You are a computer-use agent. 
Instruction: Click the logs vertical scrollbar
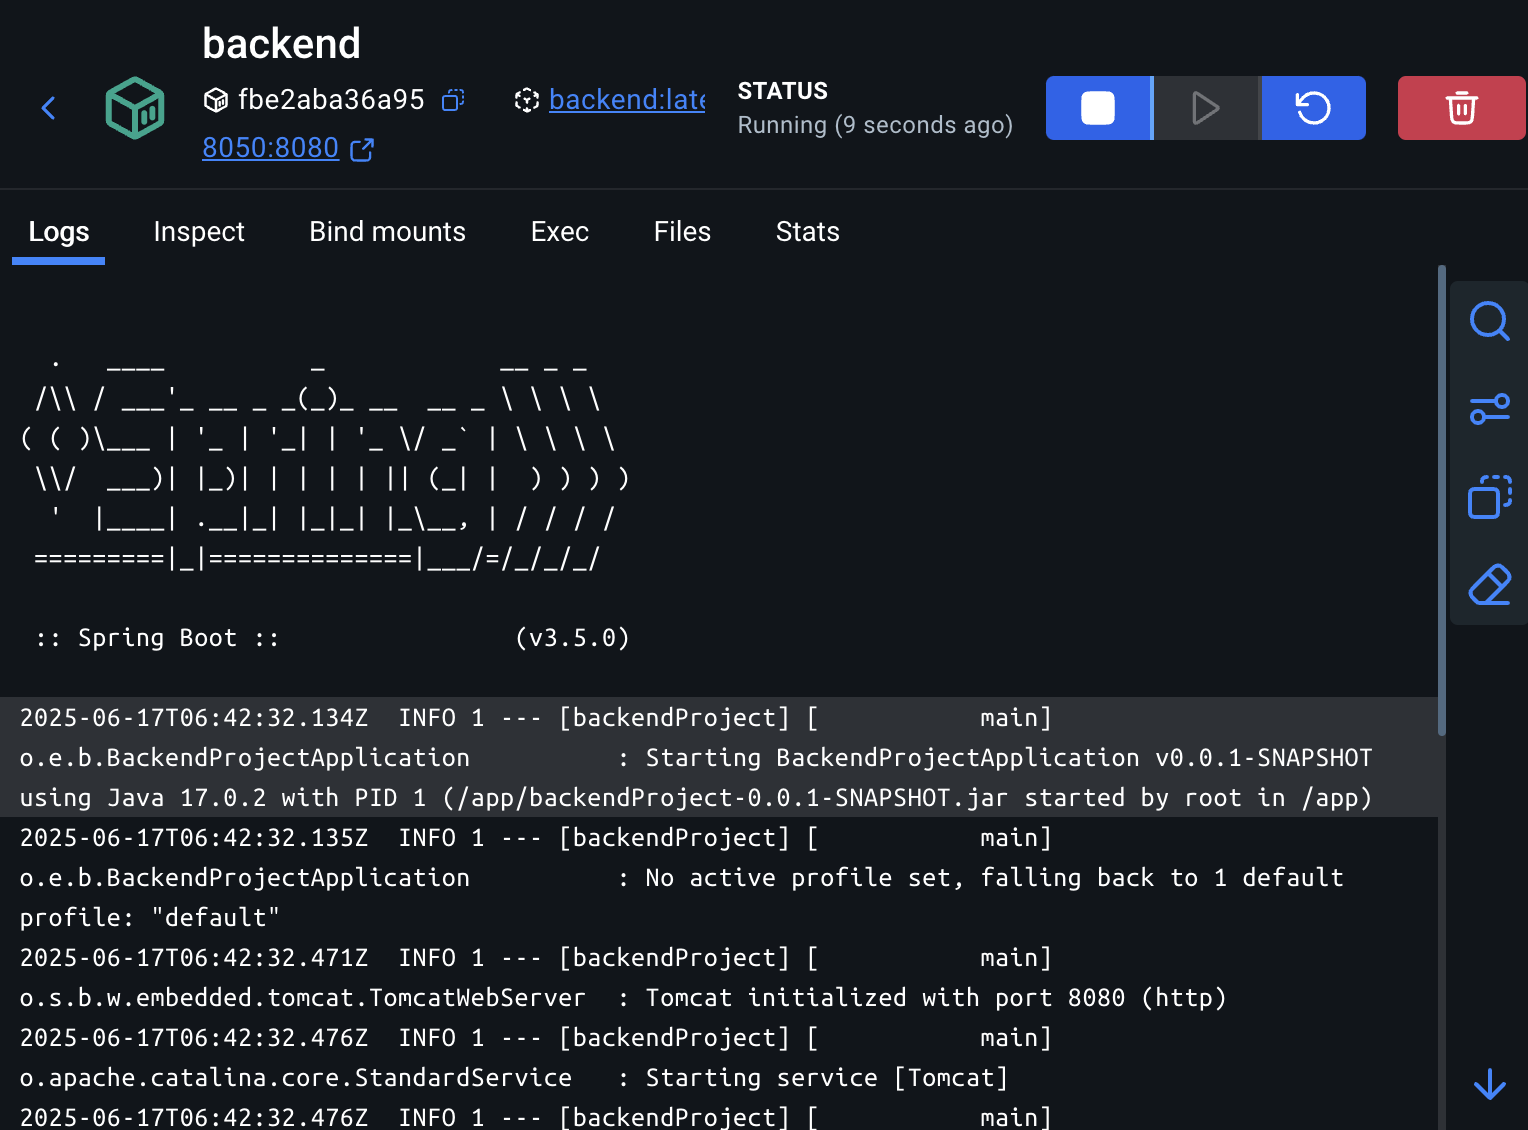click(1442, 500)
